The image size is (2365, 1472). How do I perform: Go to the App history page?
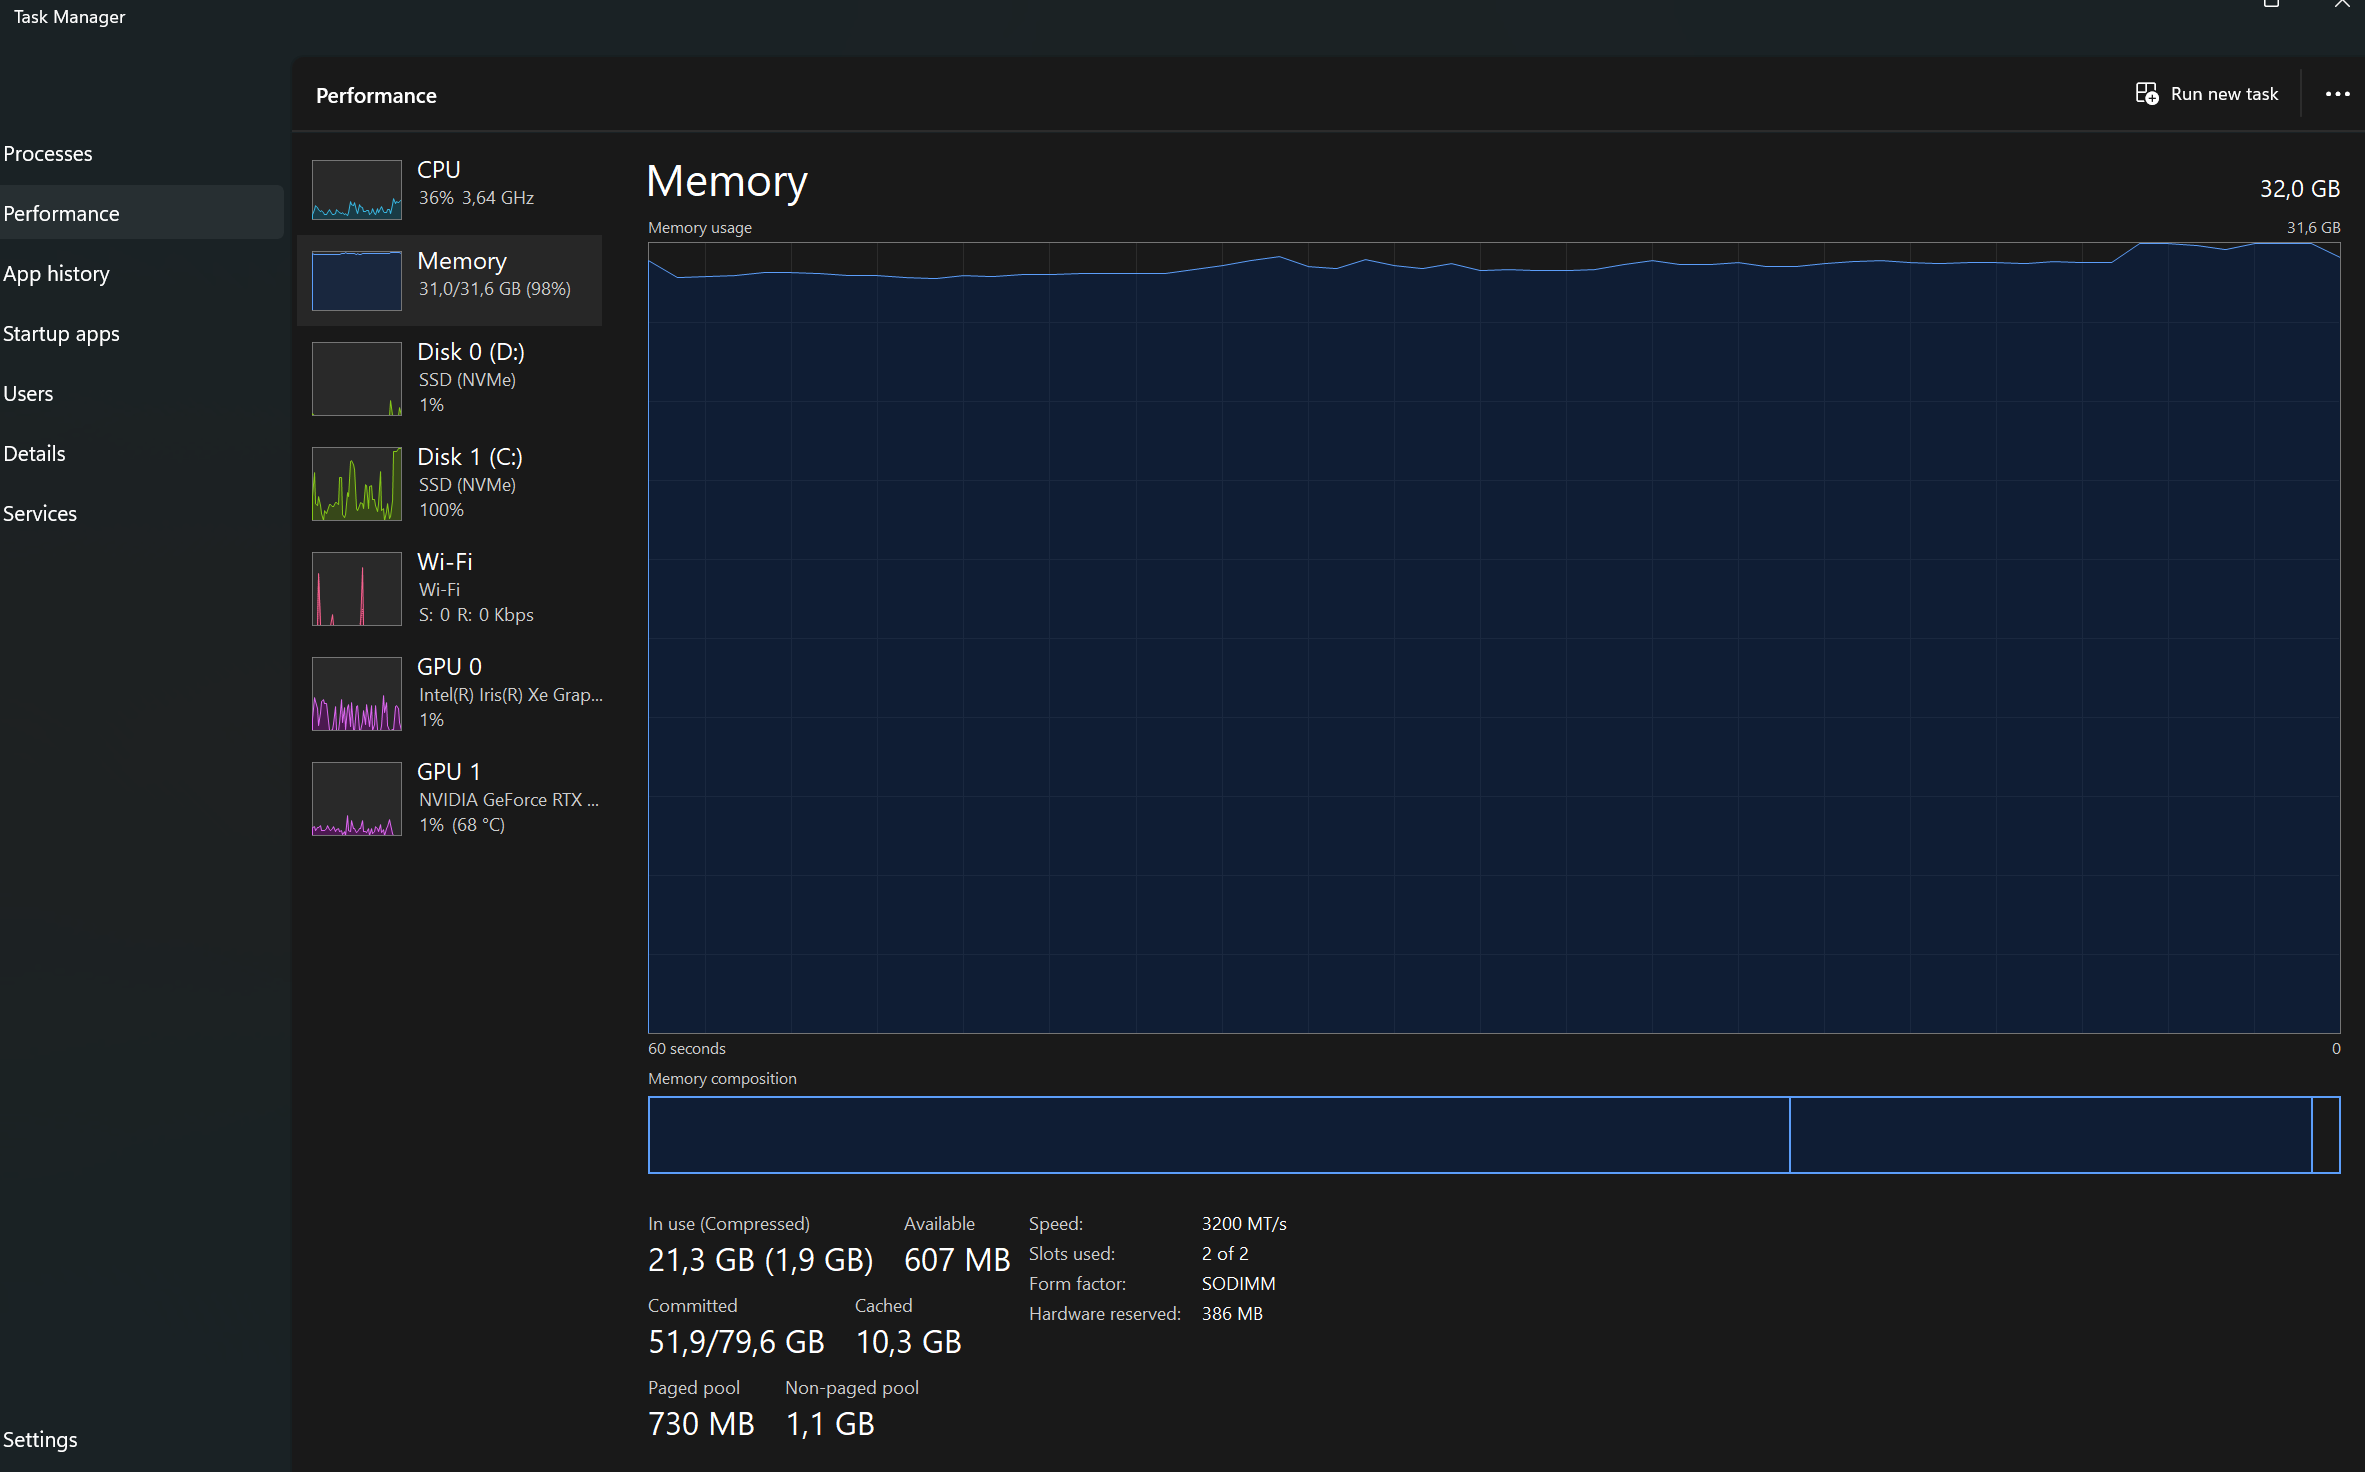coord(56,274)
